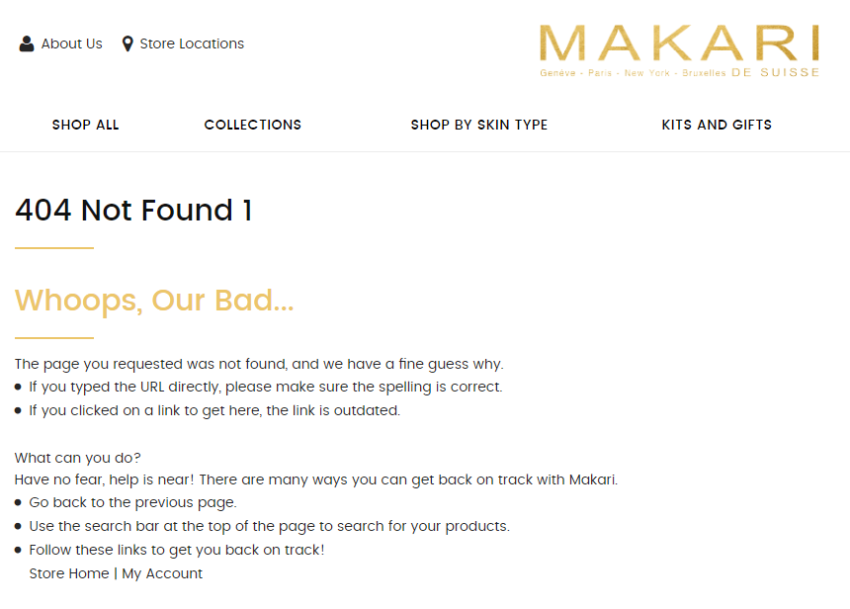Open the COLLECTIONS menu
Screen dimensions: 850x609
click(252, 125)
